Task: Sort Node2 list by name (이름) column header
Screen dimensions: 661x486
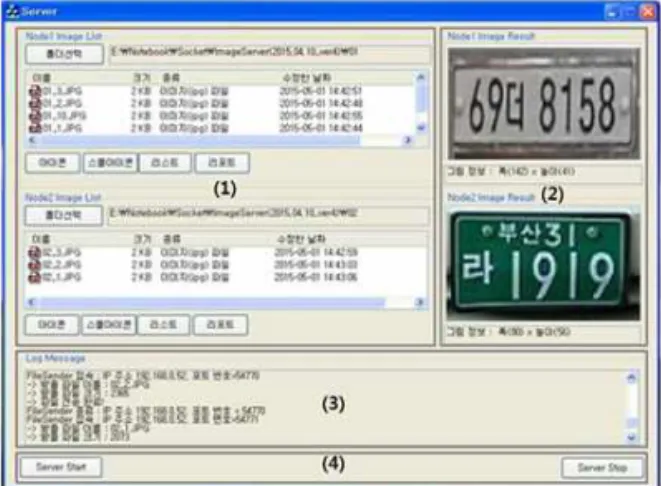Action: point(41,239)
